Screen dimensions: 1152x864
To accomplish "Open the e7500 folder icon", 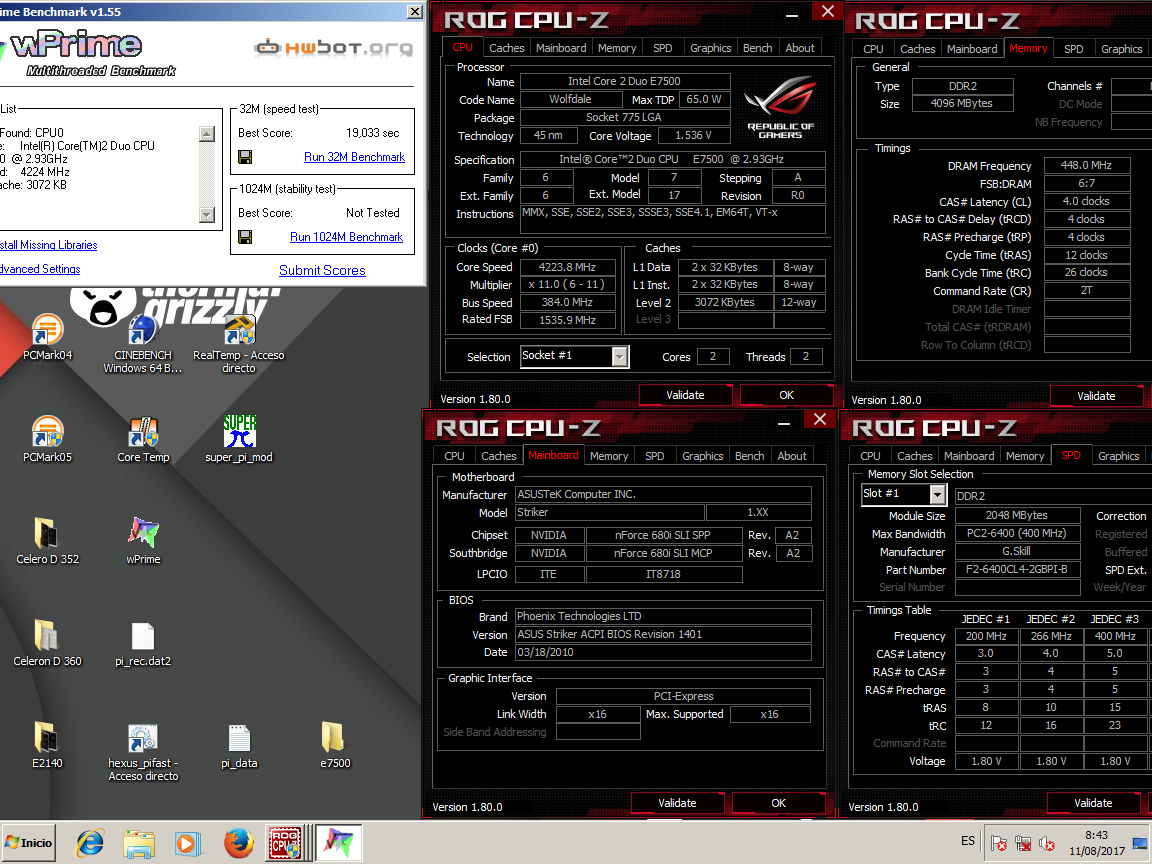I will tap(335, 746).
